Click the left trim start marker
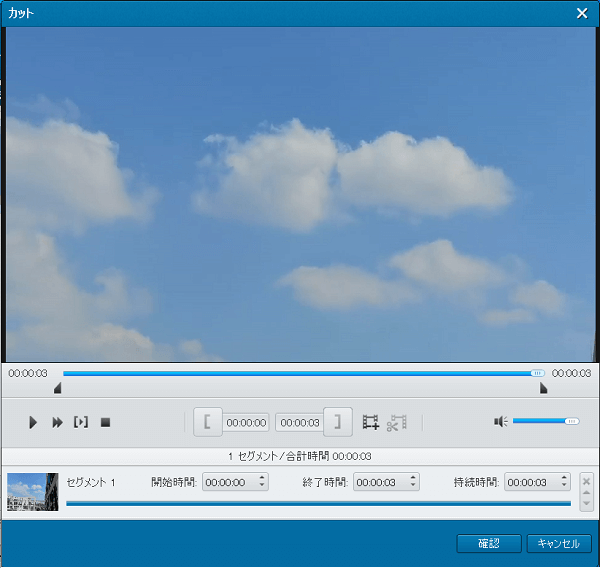The image size is (600, 568). [58, 388]
